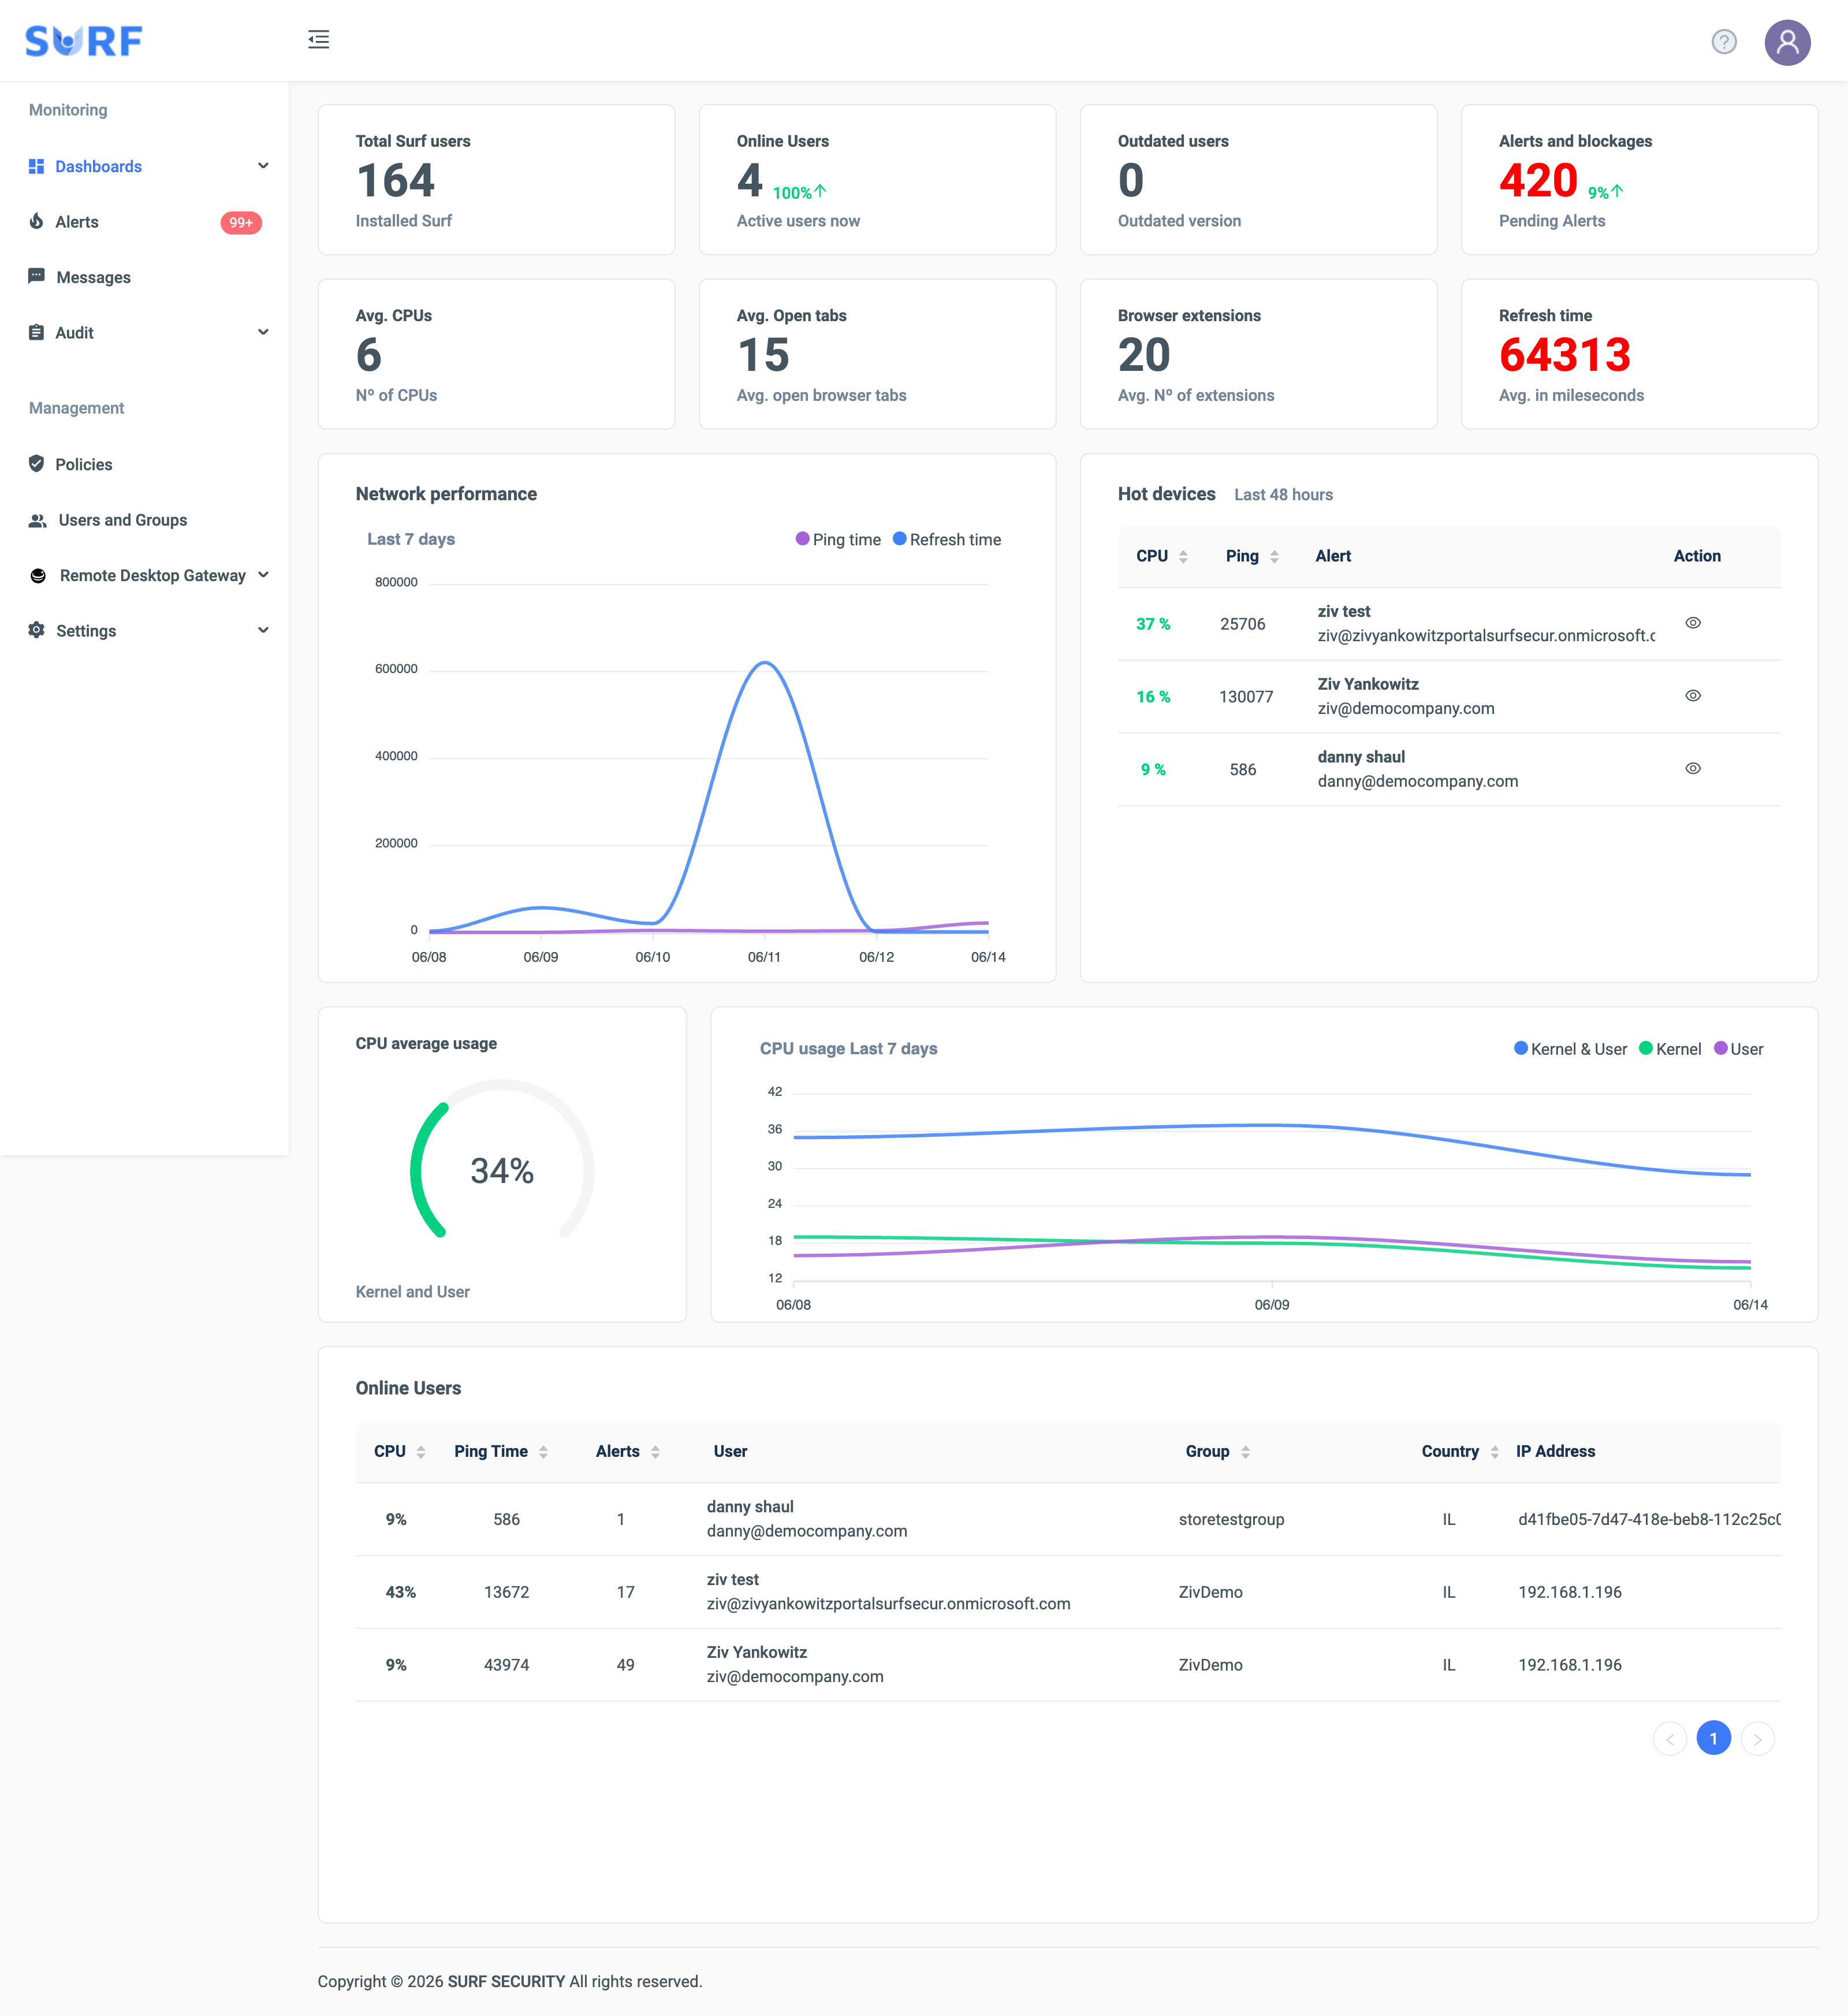This screenshot has height=2016, width=1848.
Task: Expand the Audit menu chevron
Action: [263, 332]
